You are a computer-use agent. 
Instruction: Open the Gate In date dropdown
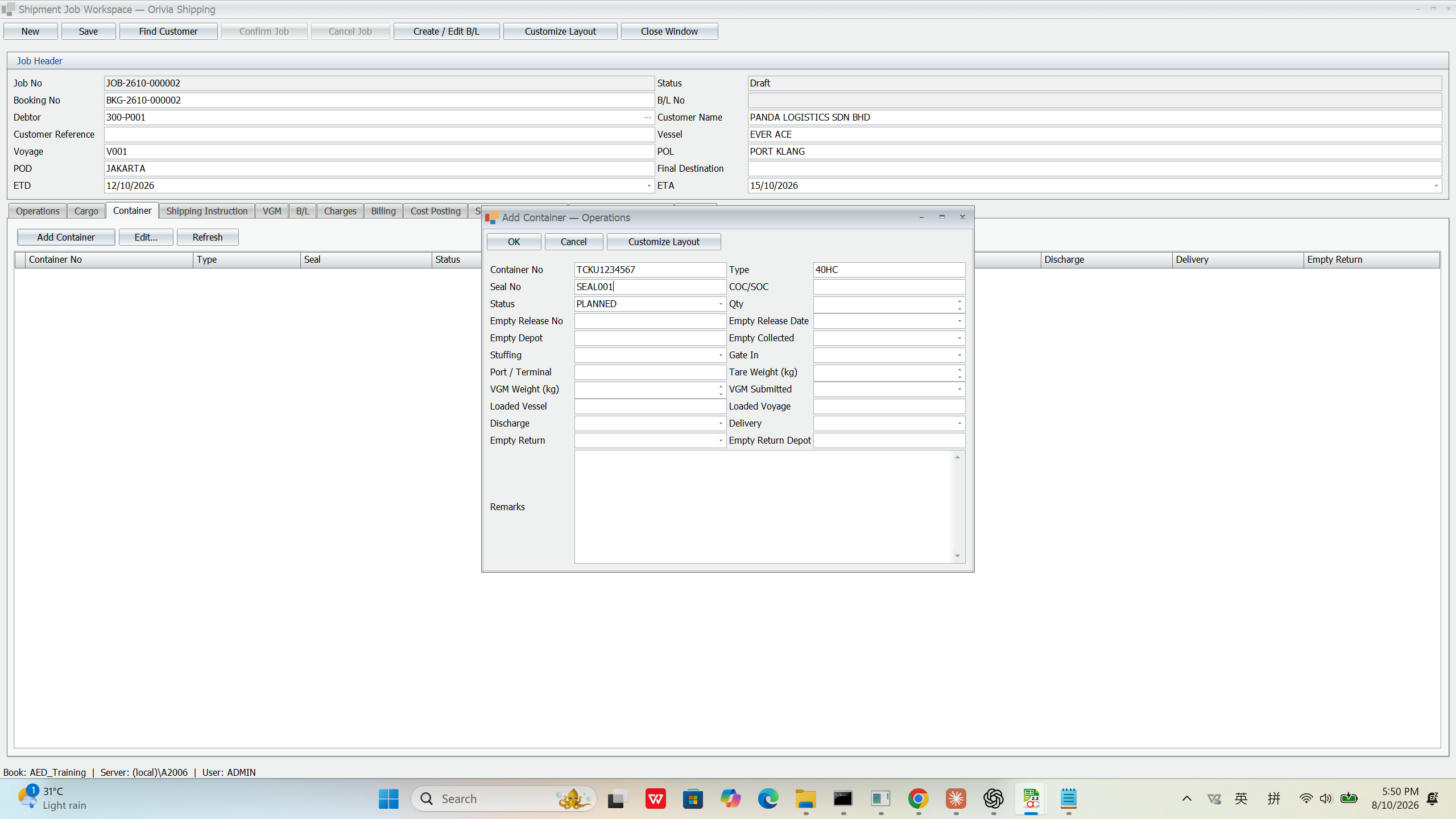[x=959, y=355]
